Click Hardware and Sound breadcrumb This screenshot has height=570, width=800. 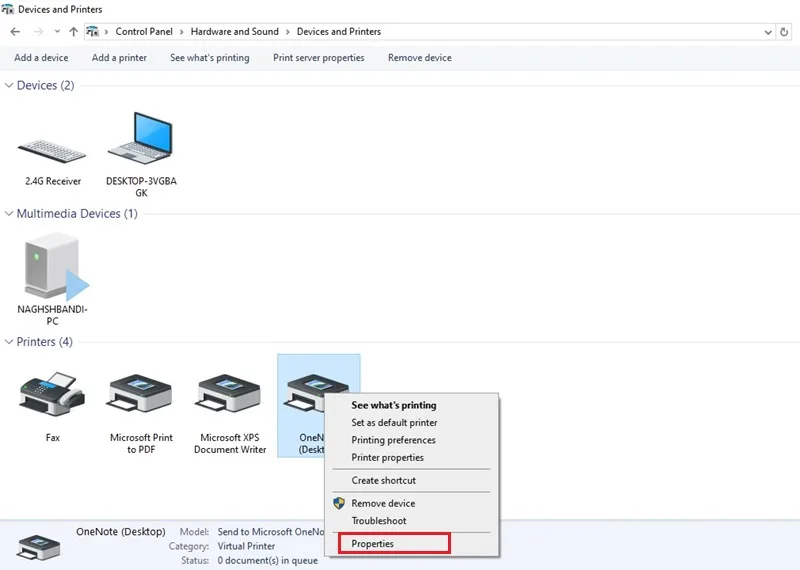235,32
